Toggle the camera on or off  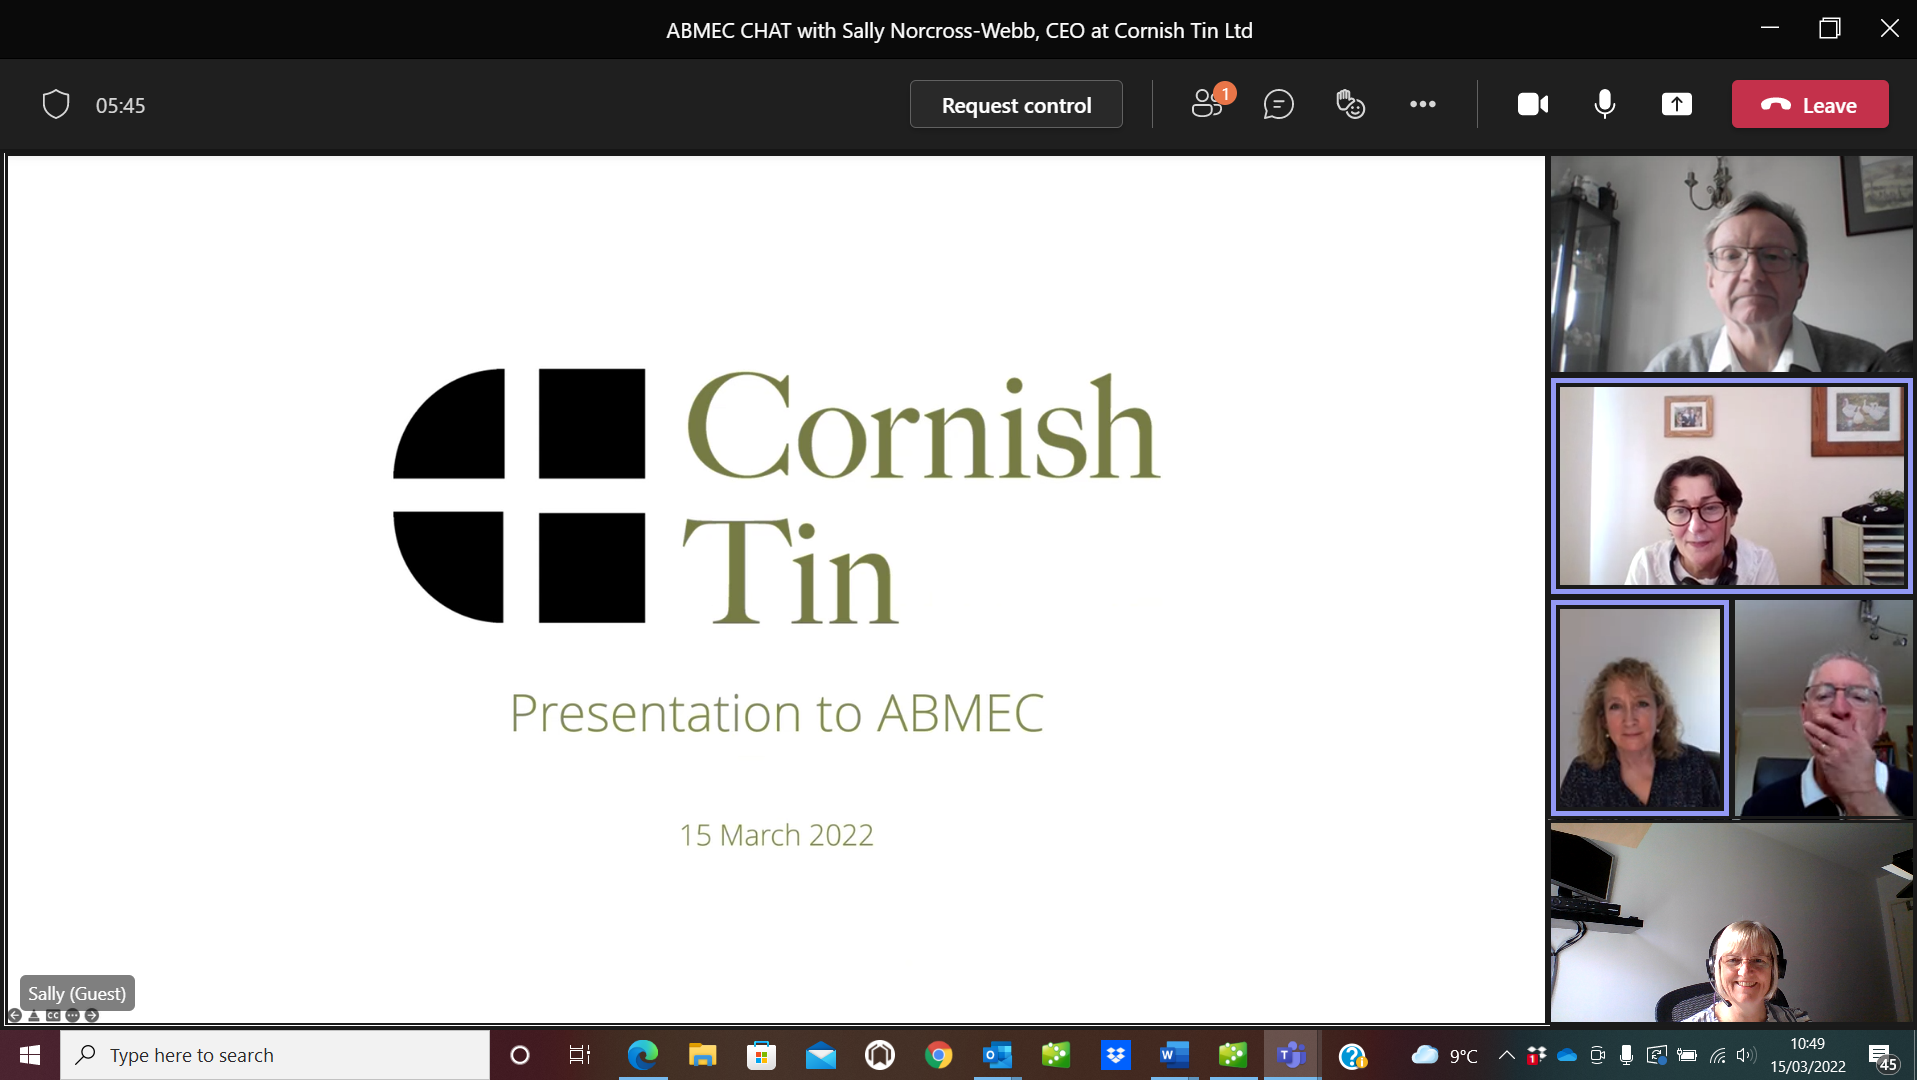tap(1532, 104)
